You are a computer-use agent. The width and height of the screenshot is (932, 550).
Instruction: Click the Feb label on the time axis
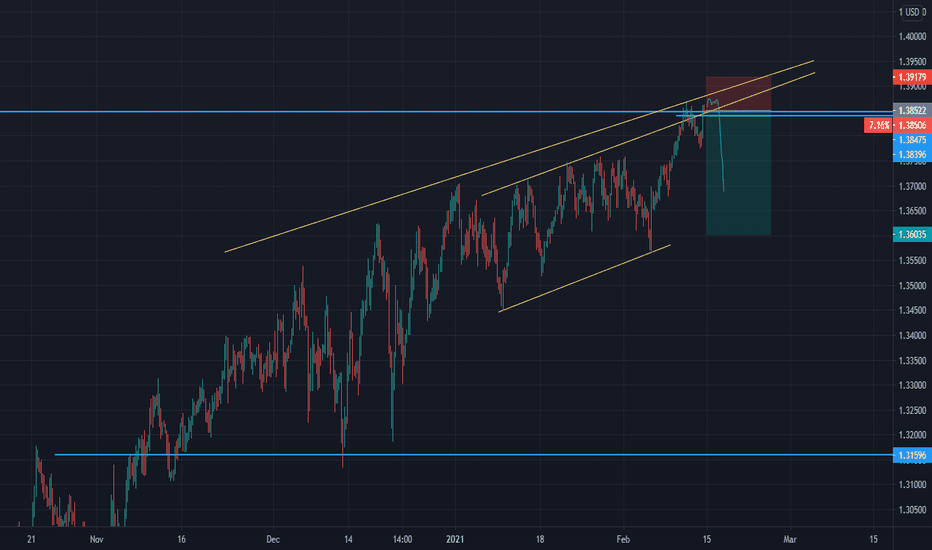(623, 540)
